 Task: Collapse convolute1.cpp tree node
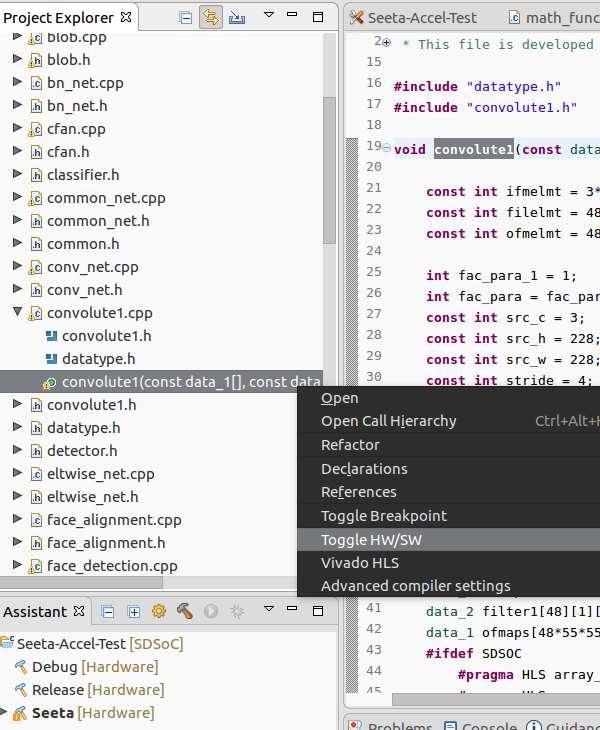17,311
